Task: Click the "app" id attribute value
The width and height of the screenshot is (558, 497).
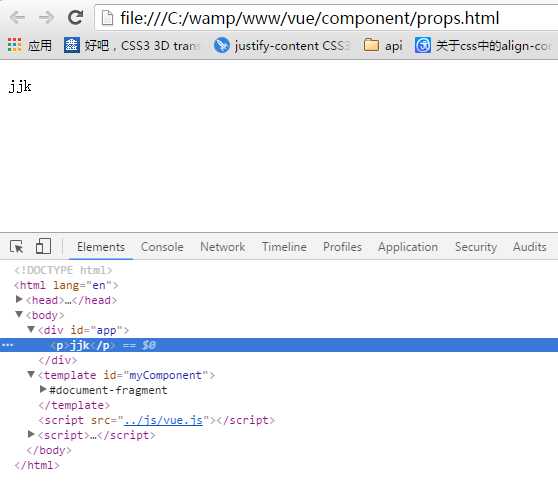Action: pyautogui.click(x=106, y=331)
